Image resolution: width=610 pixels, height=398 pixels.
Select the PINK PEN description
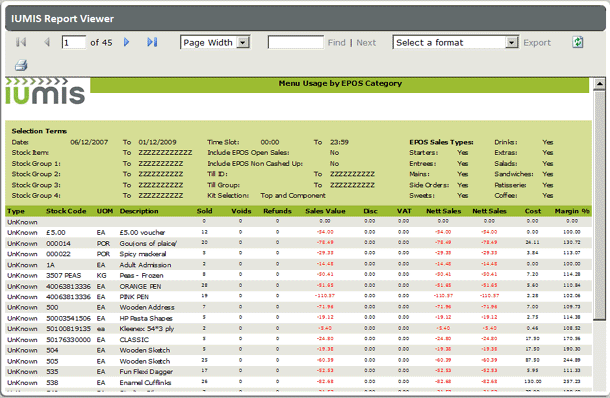tap(134, 297)
